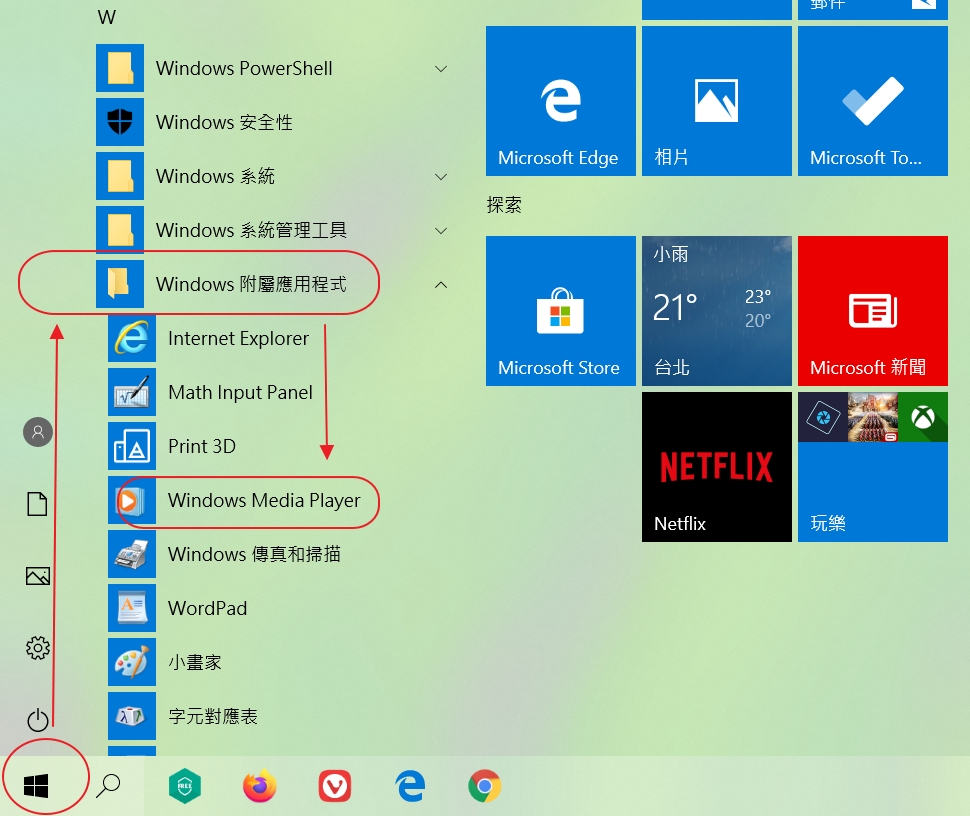This screenshot has height=816, width=970.
Task: Click the 探索 tile group heading
Action: (504, 205)
